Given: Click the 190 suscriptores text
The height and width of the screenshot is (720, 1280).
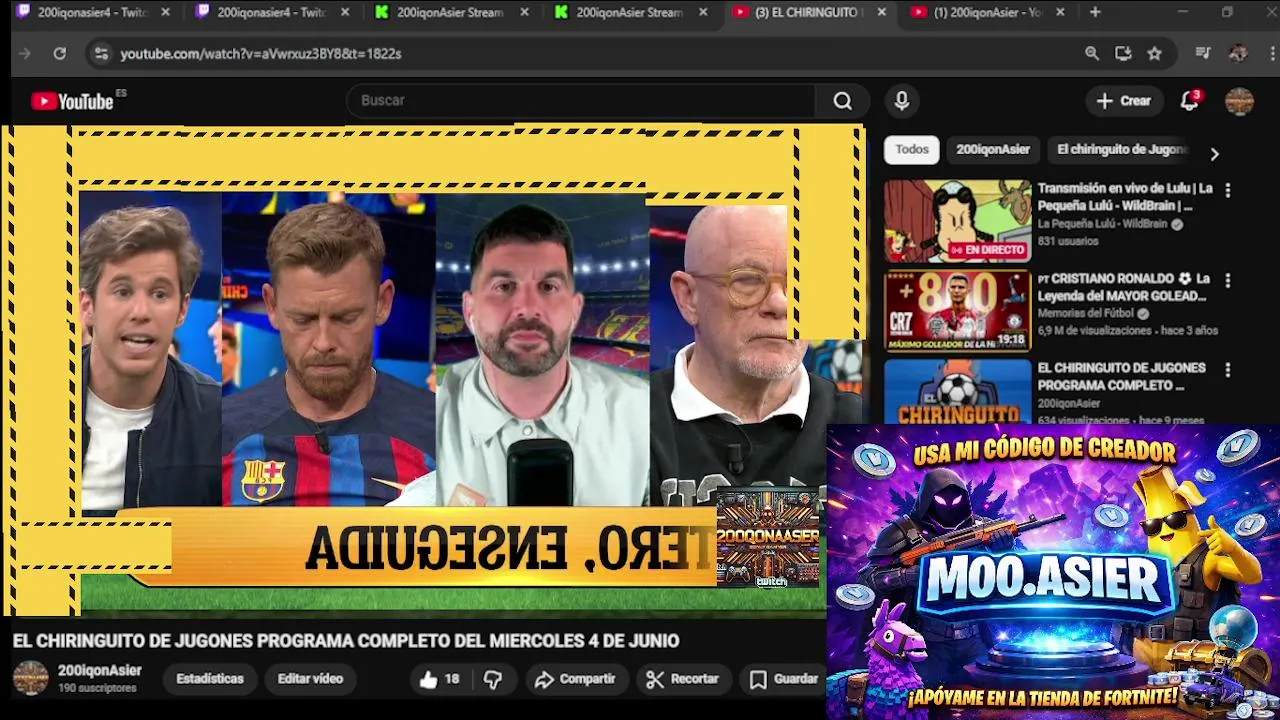Looking at the screenshot, I should pyautogui.click(x=97, y=689).
